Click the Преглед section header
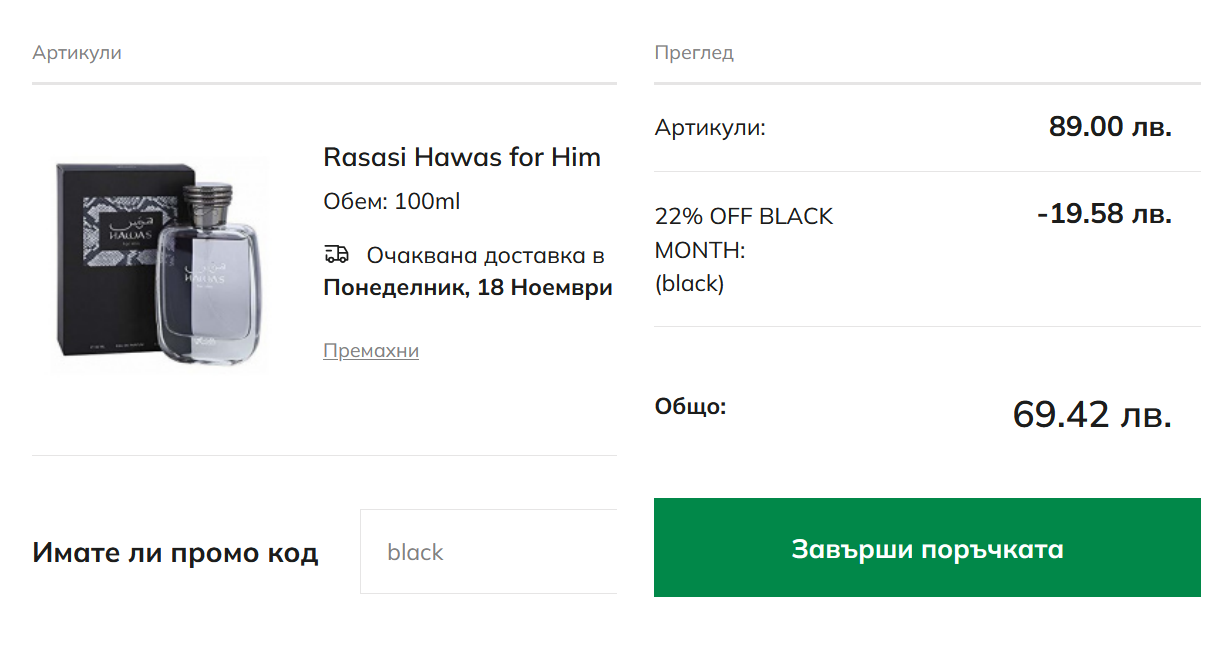This screenshot has width=1218, height=647. pyautogui.click(x=694, y=53)
